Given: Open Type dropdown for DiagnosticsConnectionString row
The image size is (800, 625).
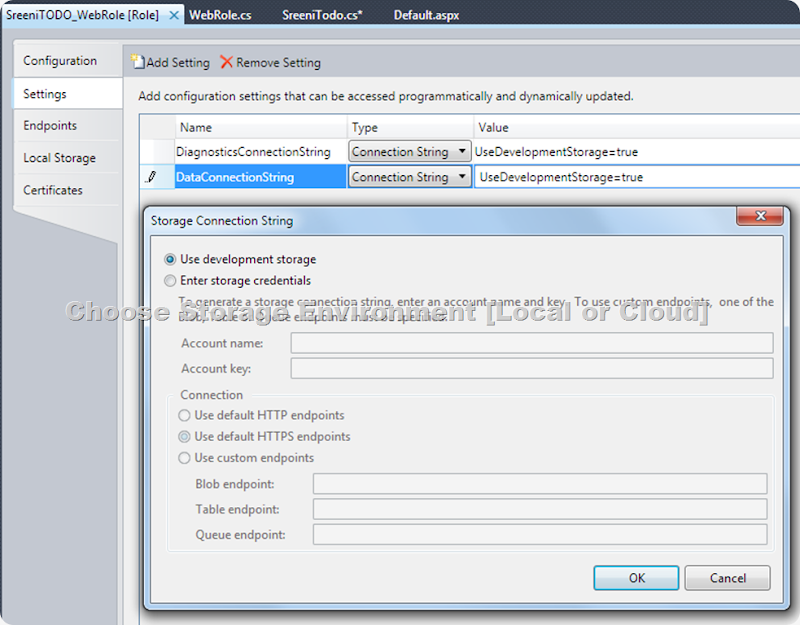Looking at the screenshot, I should click(410, 152).
